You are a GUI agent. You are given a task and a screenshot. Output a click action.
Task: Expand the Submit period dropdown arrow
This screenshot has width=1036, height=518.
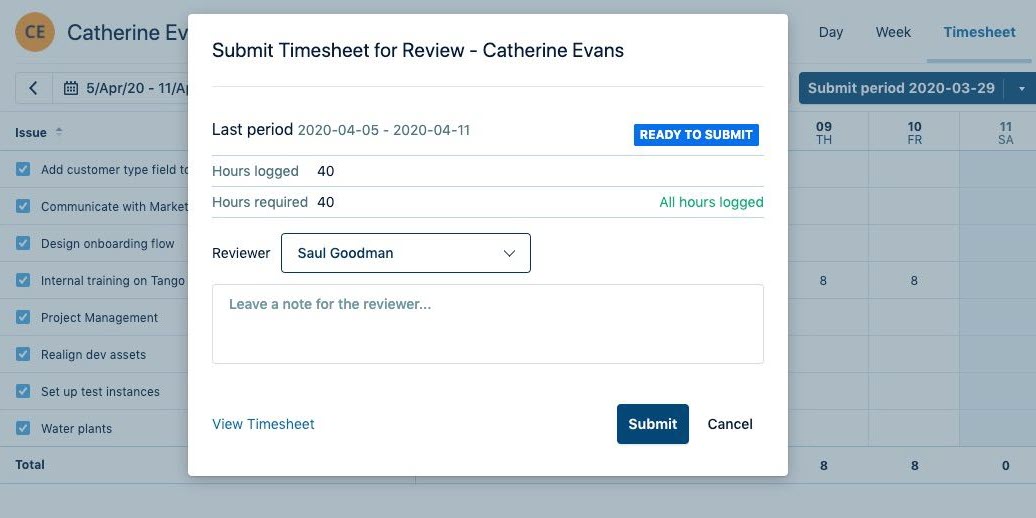tap(1021, 88)
